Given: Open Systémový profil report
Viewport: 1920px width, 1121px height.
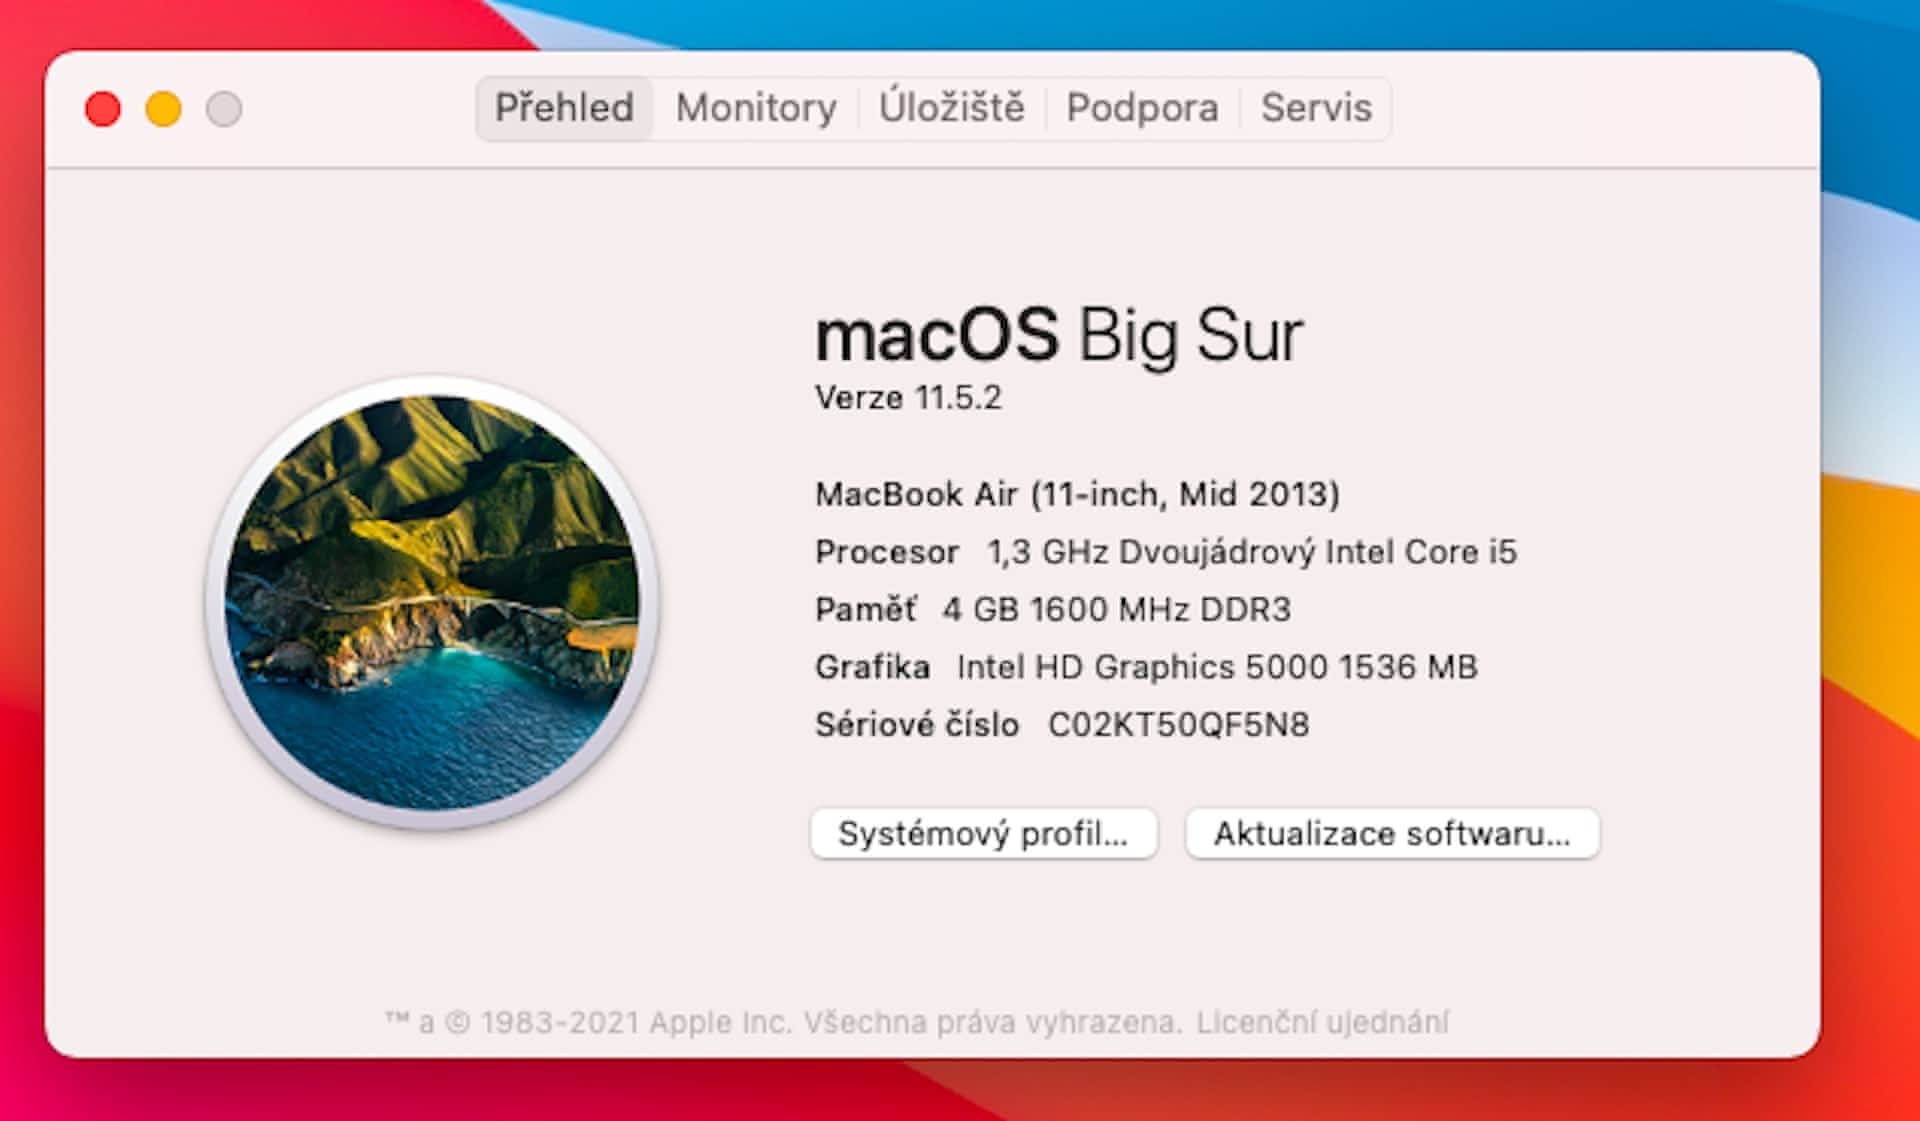Looking at the screenshot, I should 983,833.
